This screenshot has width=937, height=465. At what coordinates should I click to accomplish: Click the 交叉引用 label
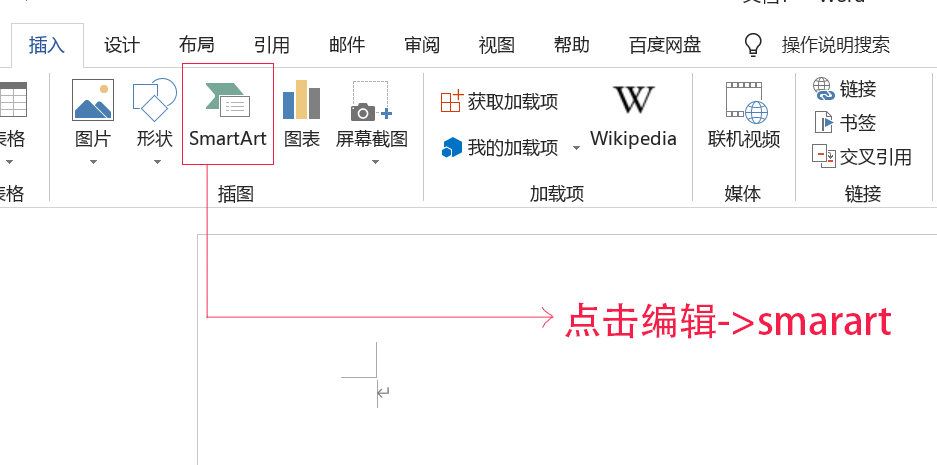coord(876,157)
